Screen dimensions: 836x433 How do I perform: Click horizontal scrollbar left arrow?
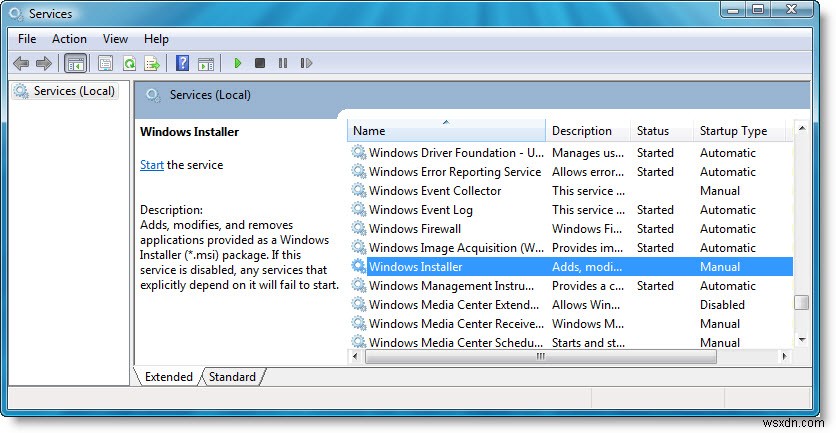click(x=356, y=356)
